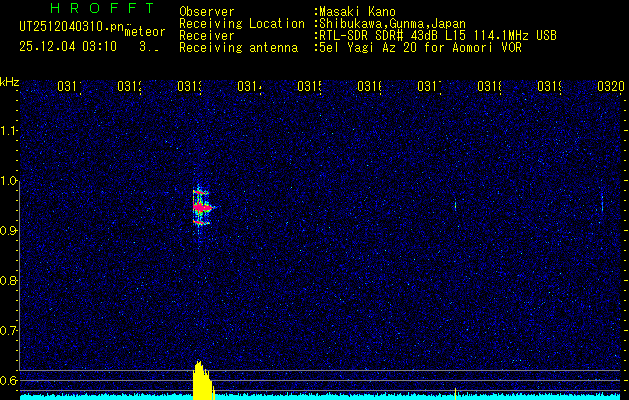Click the faint echo near 0317
629x400 pixels.
pyautogui.click(x=455, y=206)
